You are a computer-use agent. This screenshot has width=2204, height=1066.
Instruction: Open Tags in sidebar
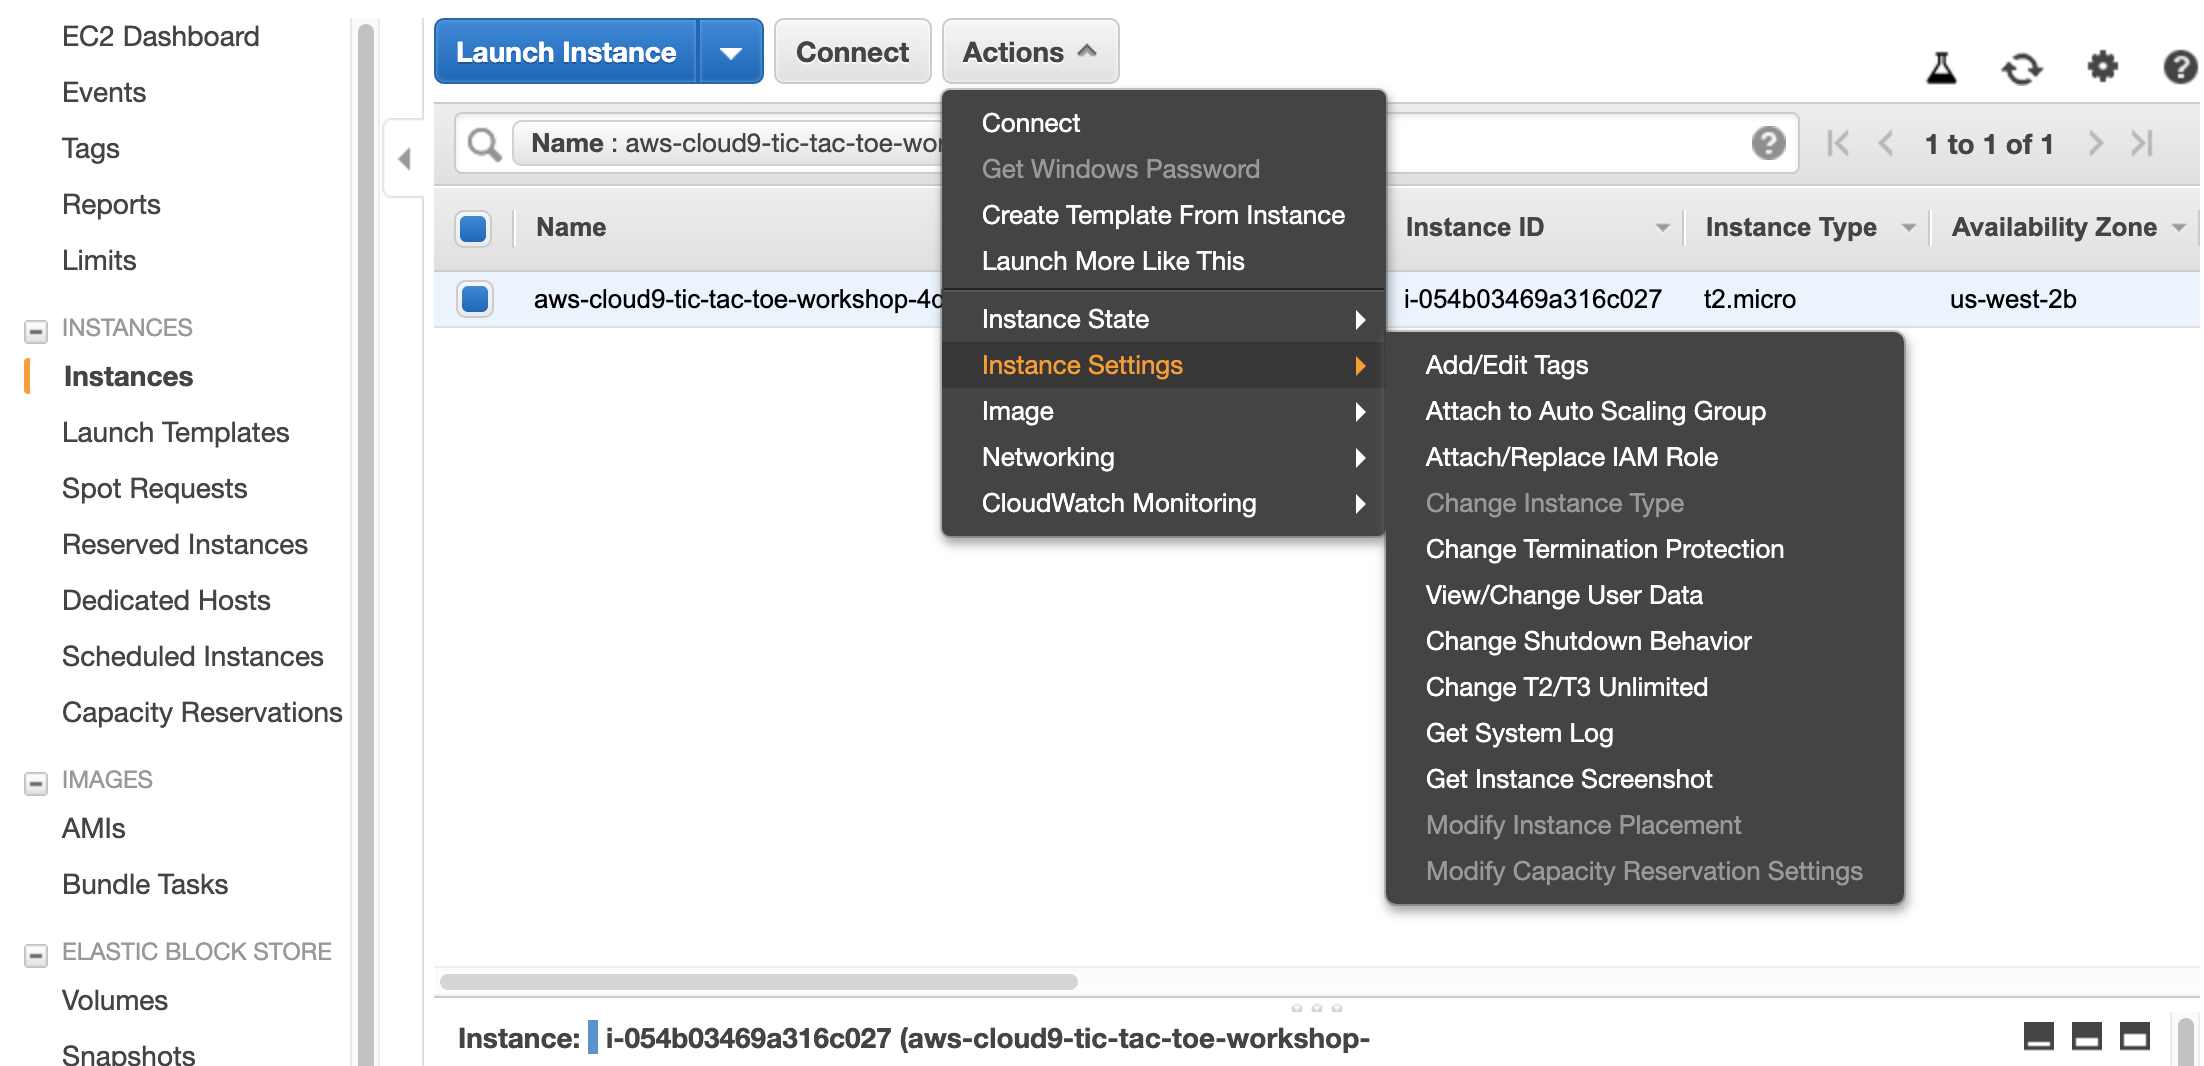point(90,149)
